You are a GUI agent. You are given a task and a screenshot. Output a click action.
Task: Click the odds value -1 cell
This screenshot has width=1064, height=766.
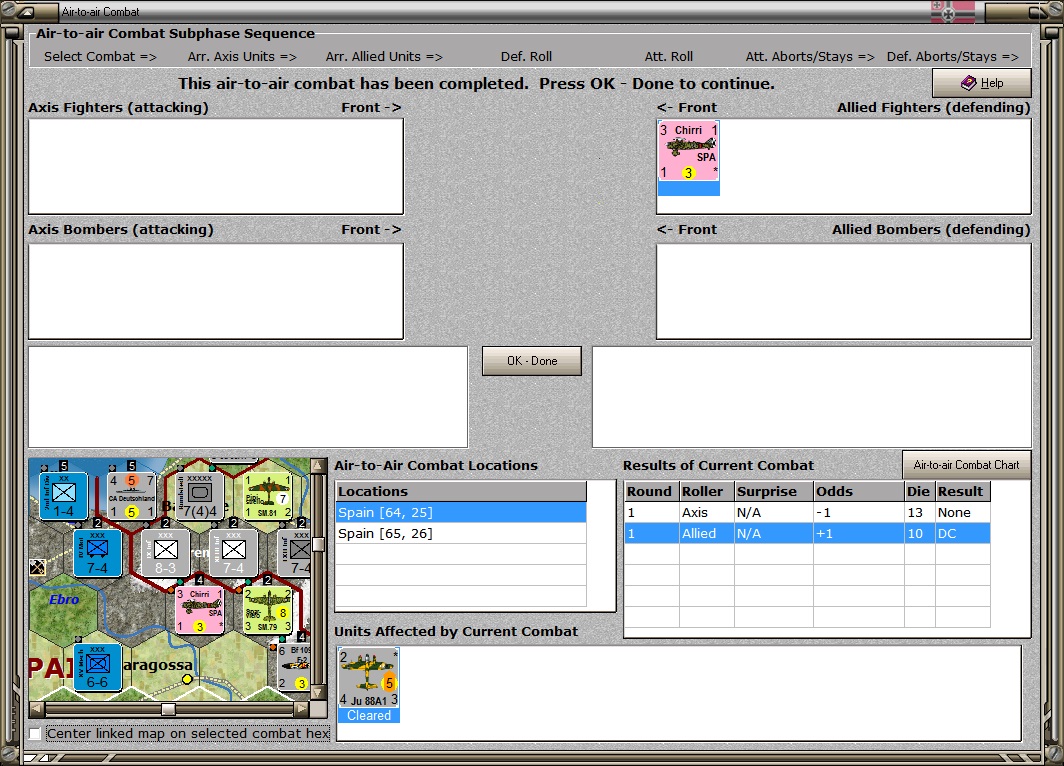click(x=858, y=512)
